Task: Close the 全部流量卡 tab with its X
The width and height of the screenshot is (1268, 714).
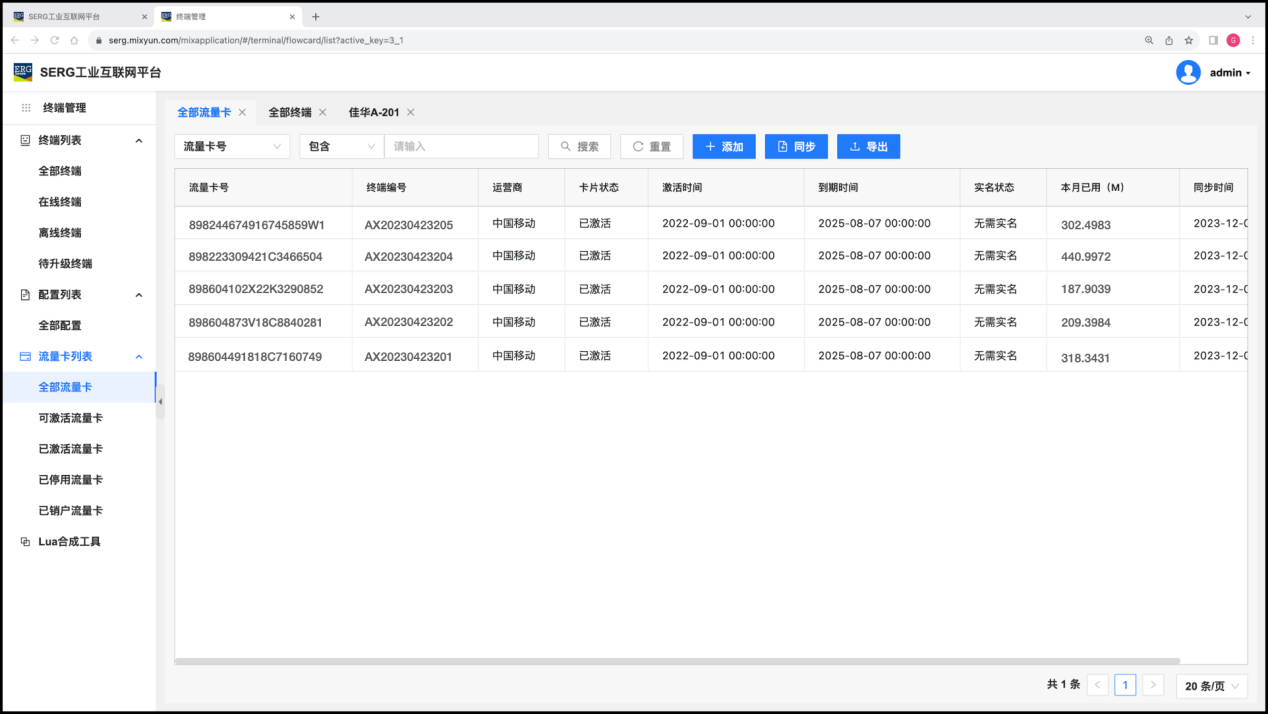Action: [x=242, y=113]
